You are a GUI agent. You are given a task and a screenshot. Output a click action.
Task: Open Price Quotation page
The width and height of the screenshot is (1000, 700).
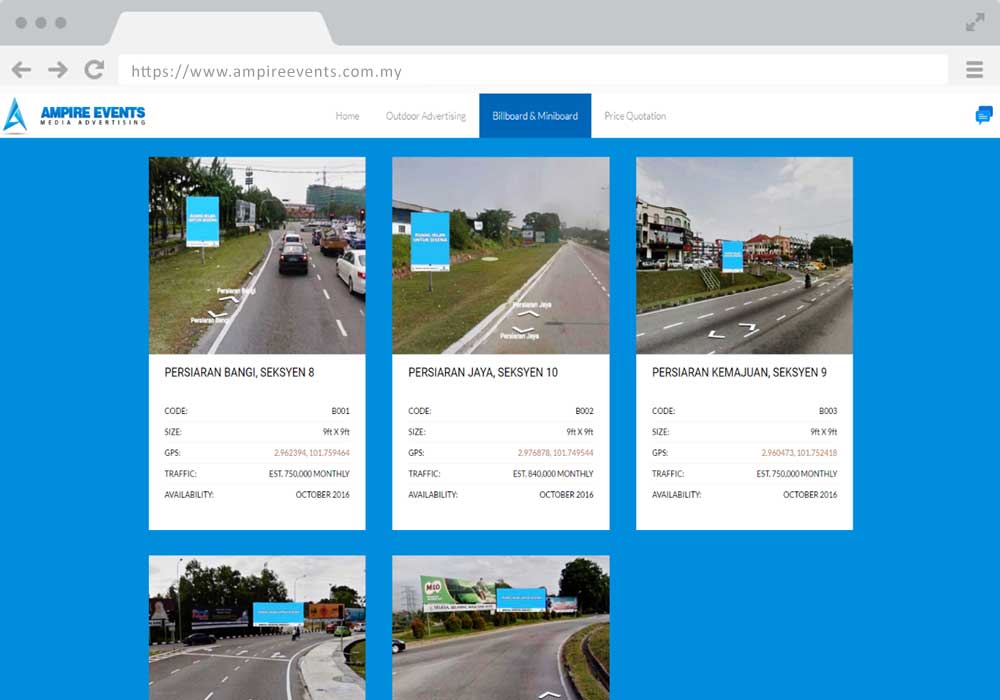[x=635, y=116]
